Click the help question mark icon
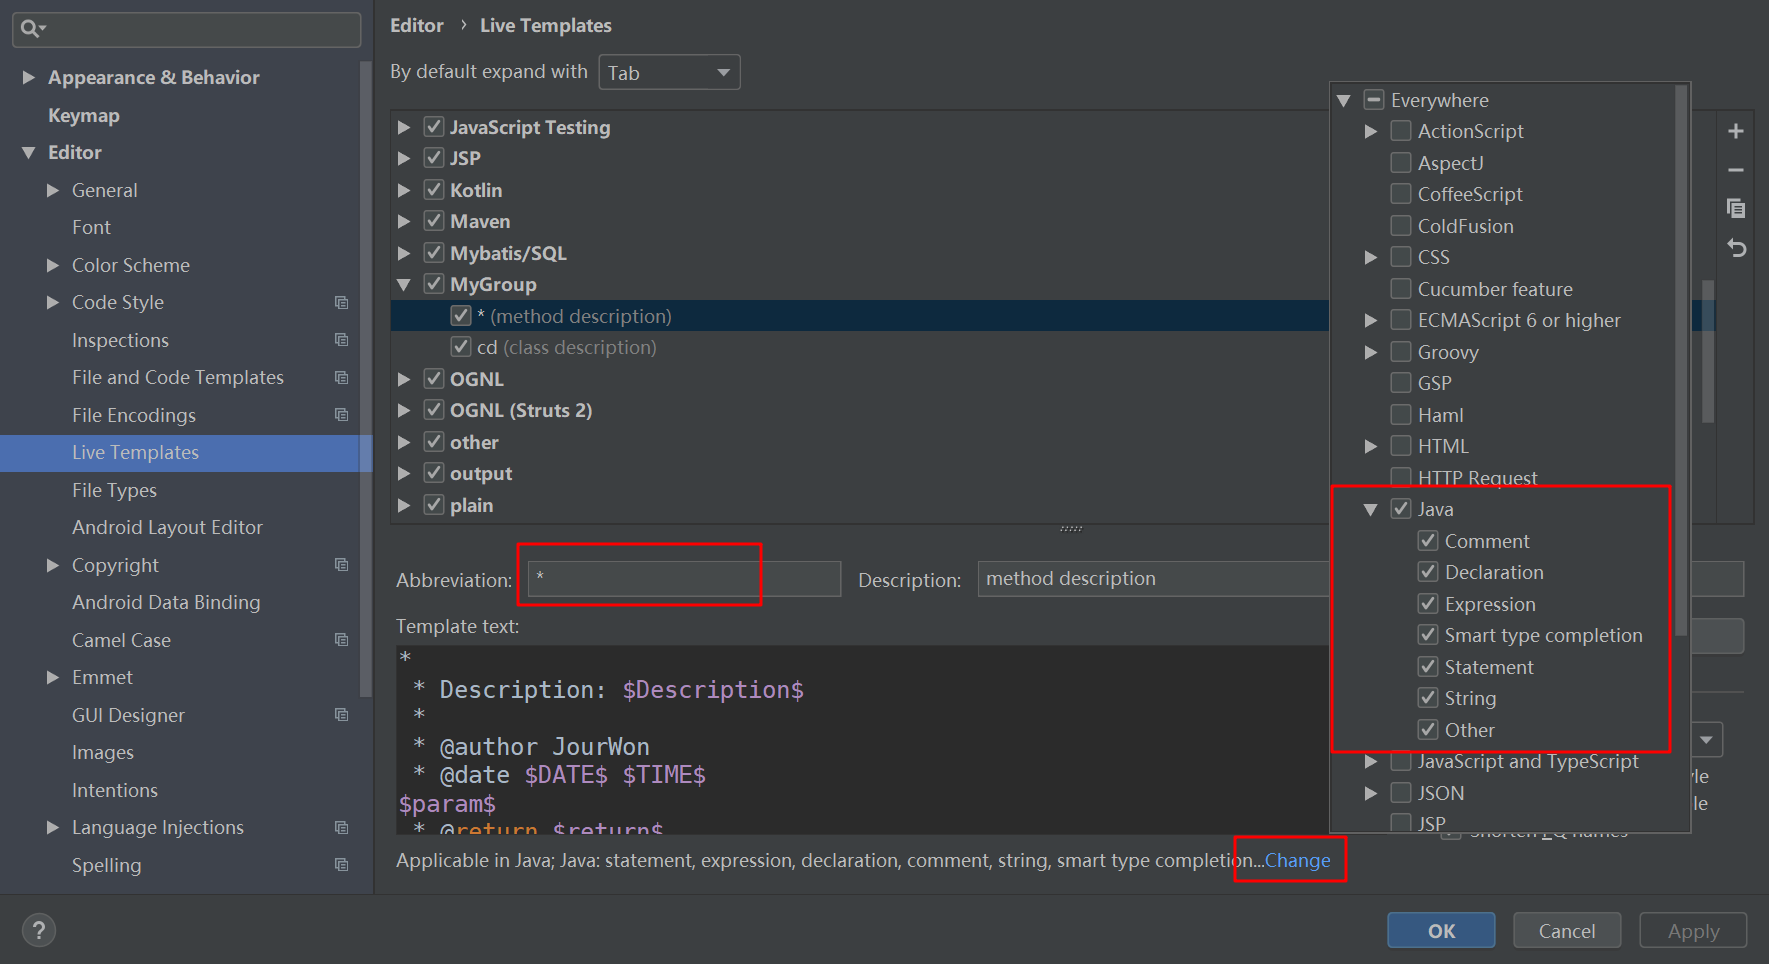The height and width of the screenshot is (964, 1769). (x=38, y=930)
